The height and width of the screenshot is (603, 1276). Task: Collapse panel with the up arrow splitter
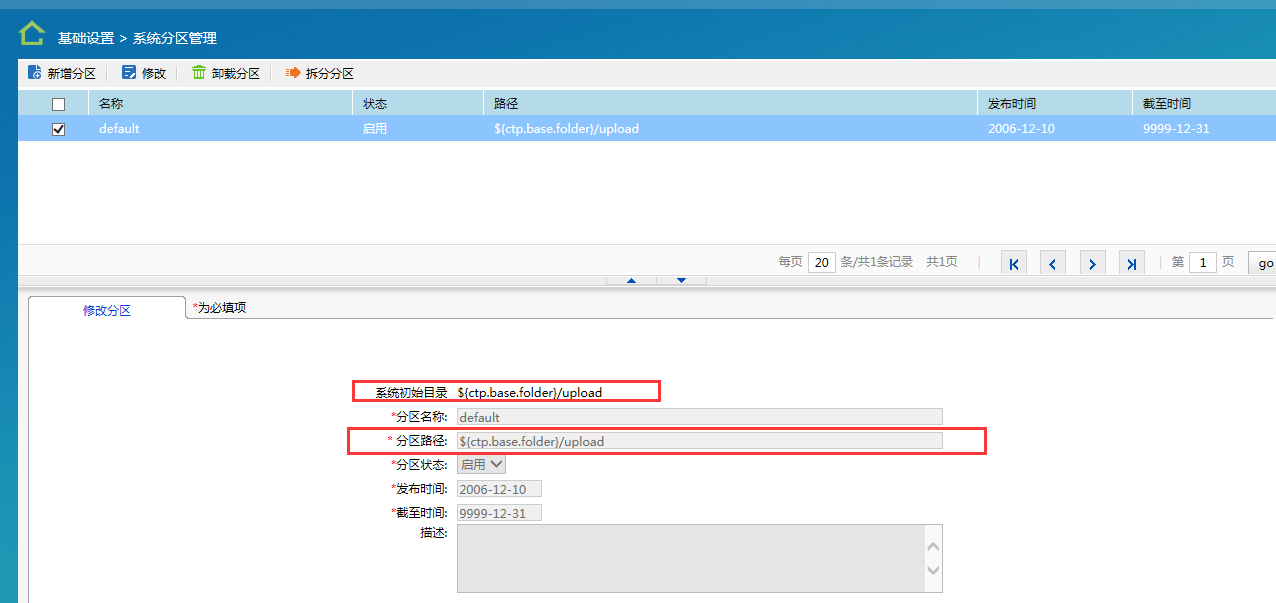click(631, 281)
